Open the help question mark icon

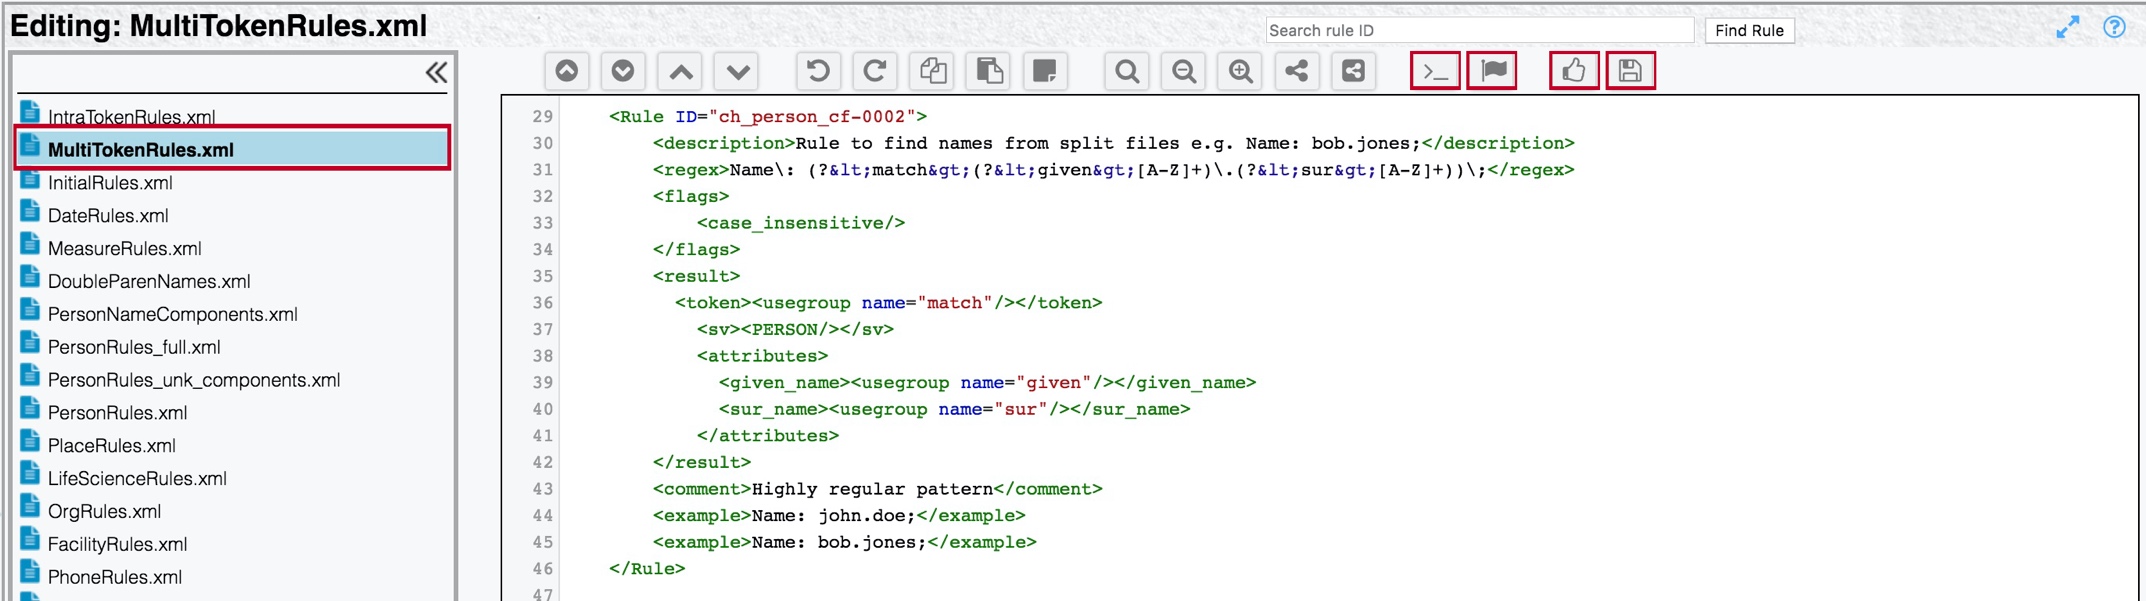pos(2113,28)
